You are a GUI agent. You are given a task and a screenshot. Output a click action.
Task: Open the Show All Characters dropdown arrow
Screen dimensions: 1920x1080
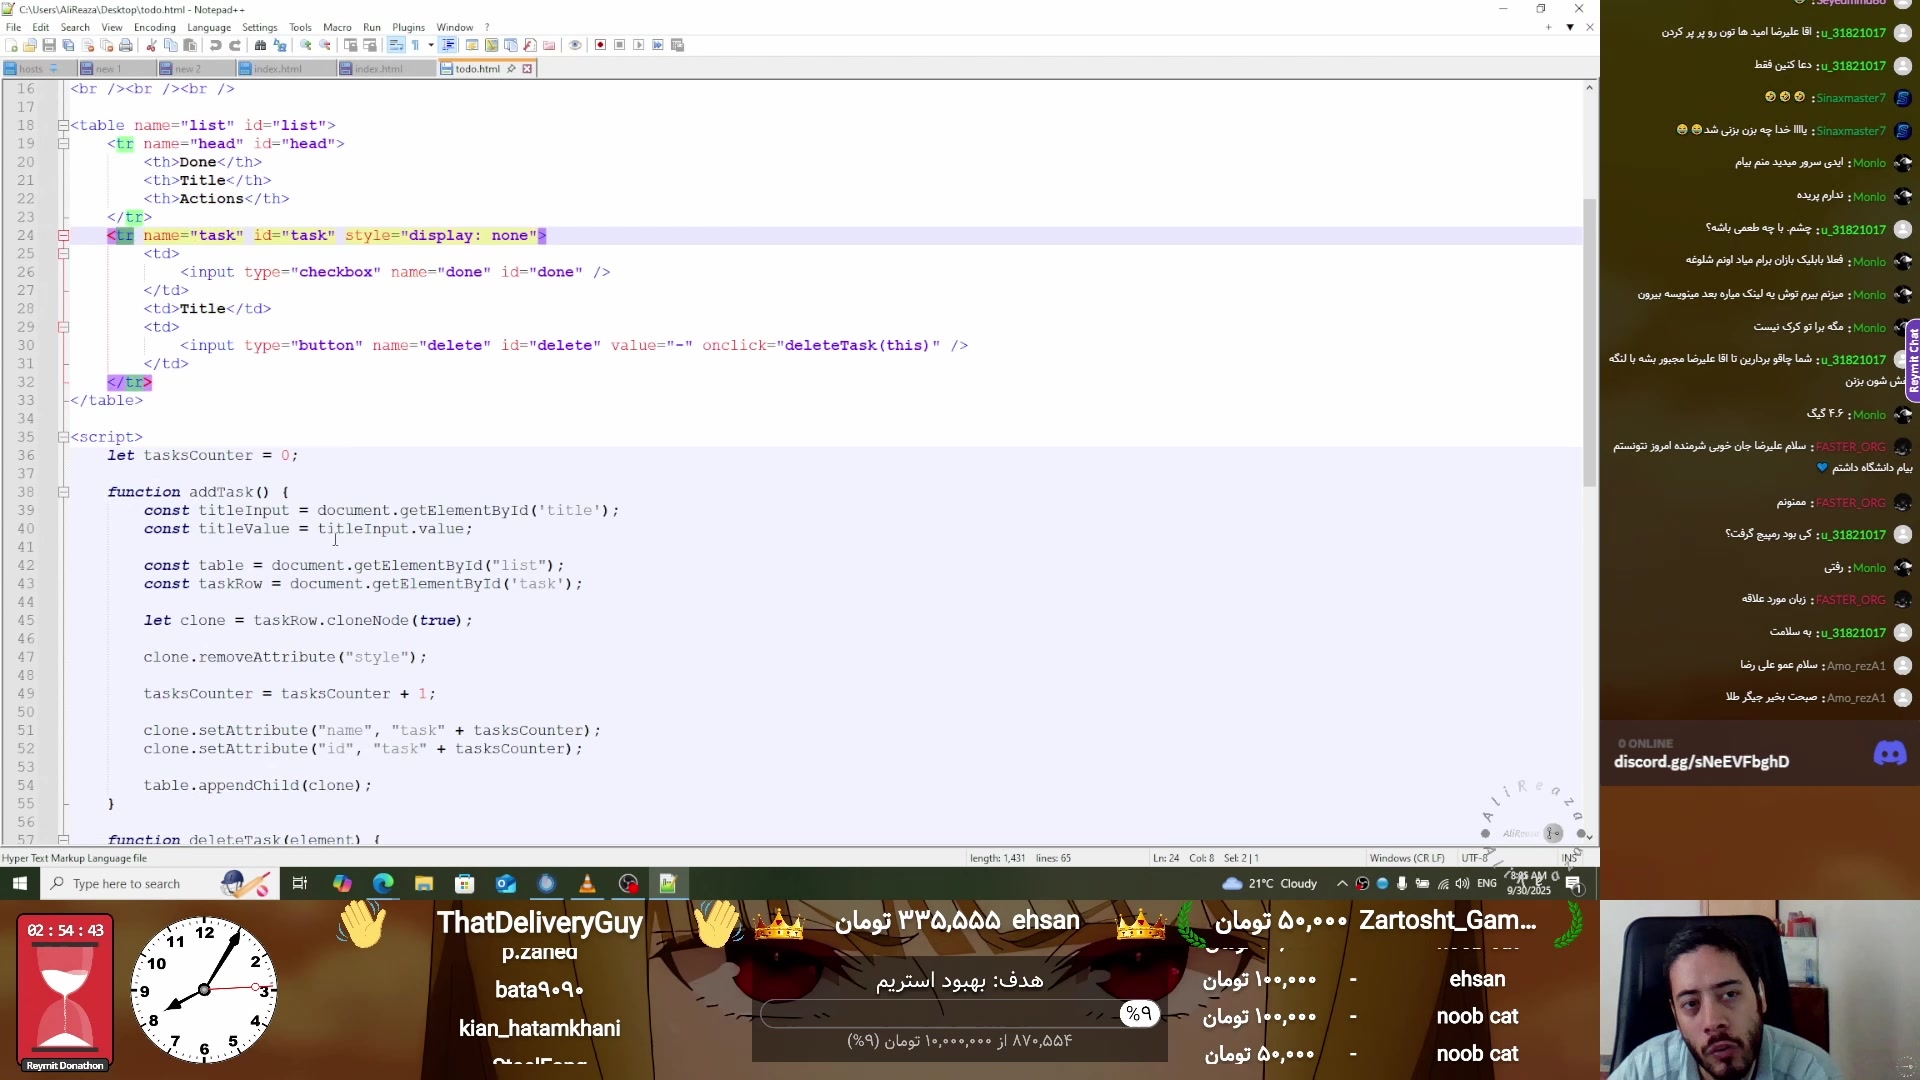431,45
